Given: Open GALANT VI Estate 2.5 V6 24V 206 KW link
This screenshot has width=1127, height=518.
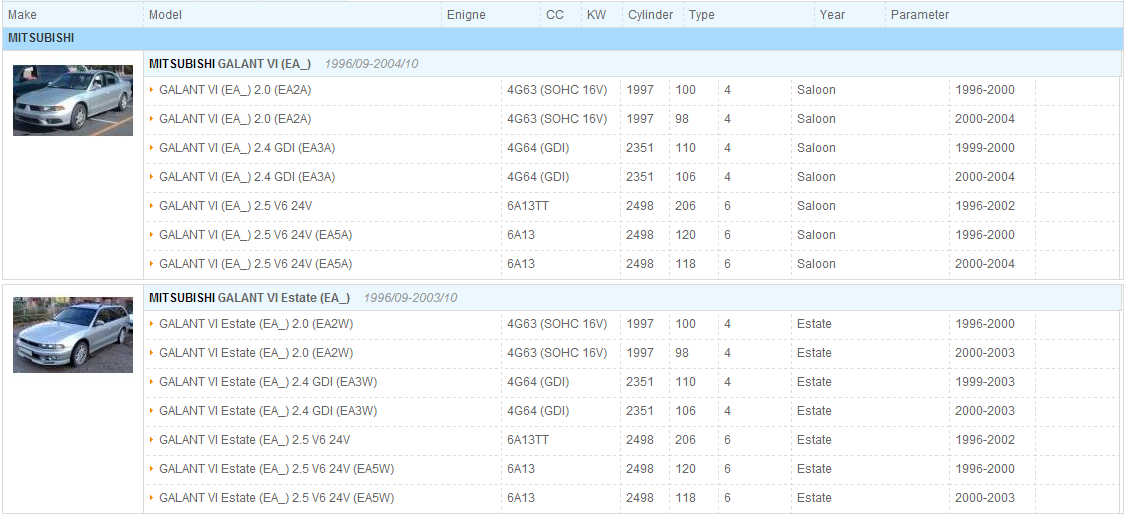Looking at the screenshot, I should [x=254, y=439].
